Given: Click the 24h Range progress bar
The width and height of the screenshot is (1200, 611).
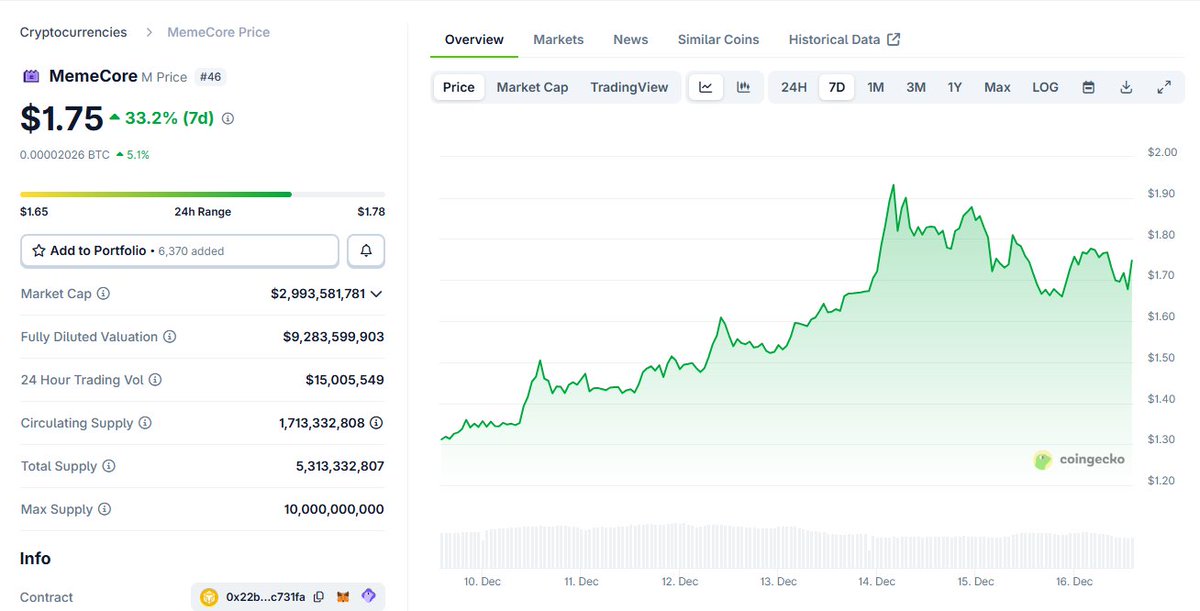Looking at the screenshot, I should coord(202,194).
